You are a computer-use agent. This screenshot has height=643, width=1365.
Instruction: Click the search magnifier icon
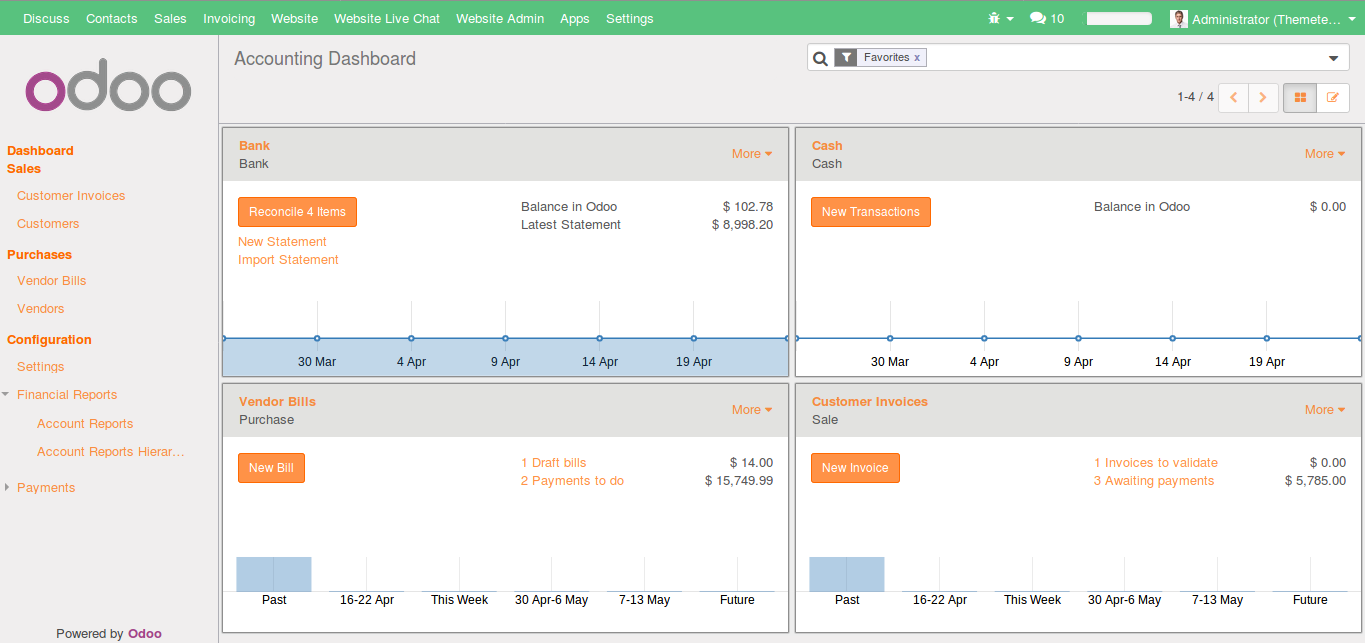click(x=820, y=57)
